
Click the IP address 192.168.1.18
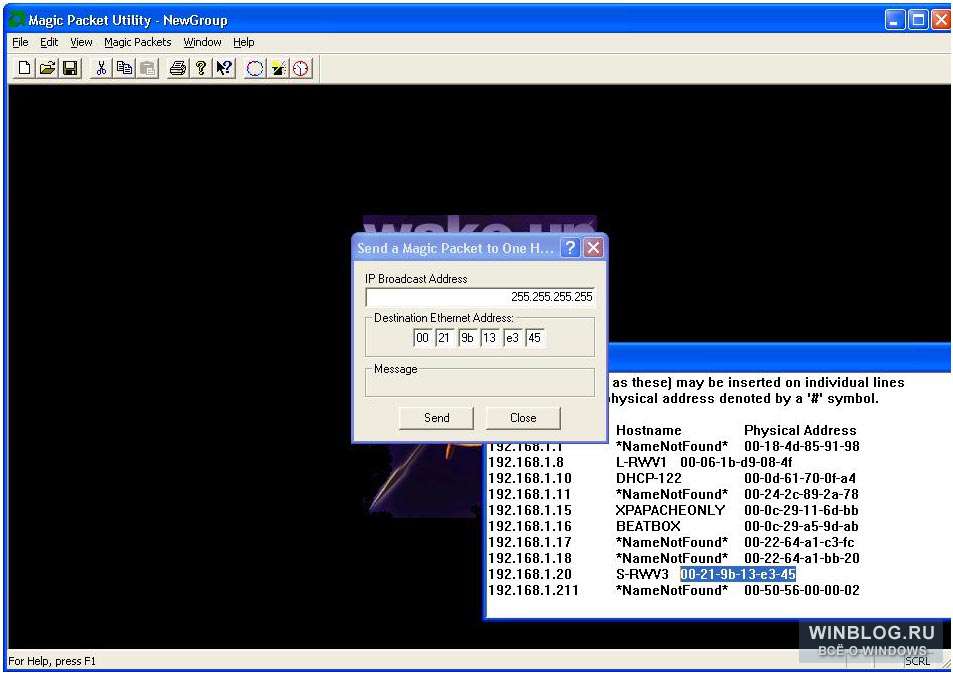click(530, 558)
